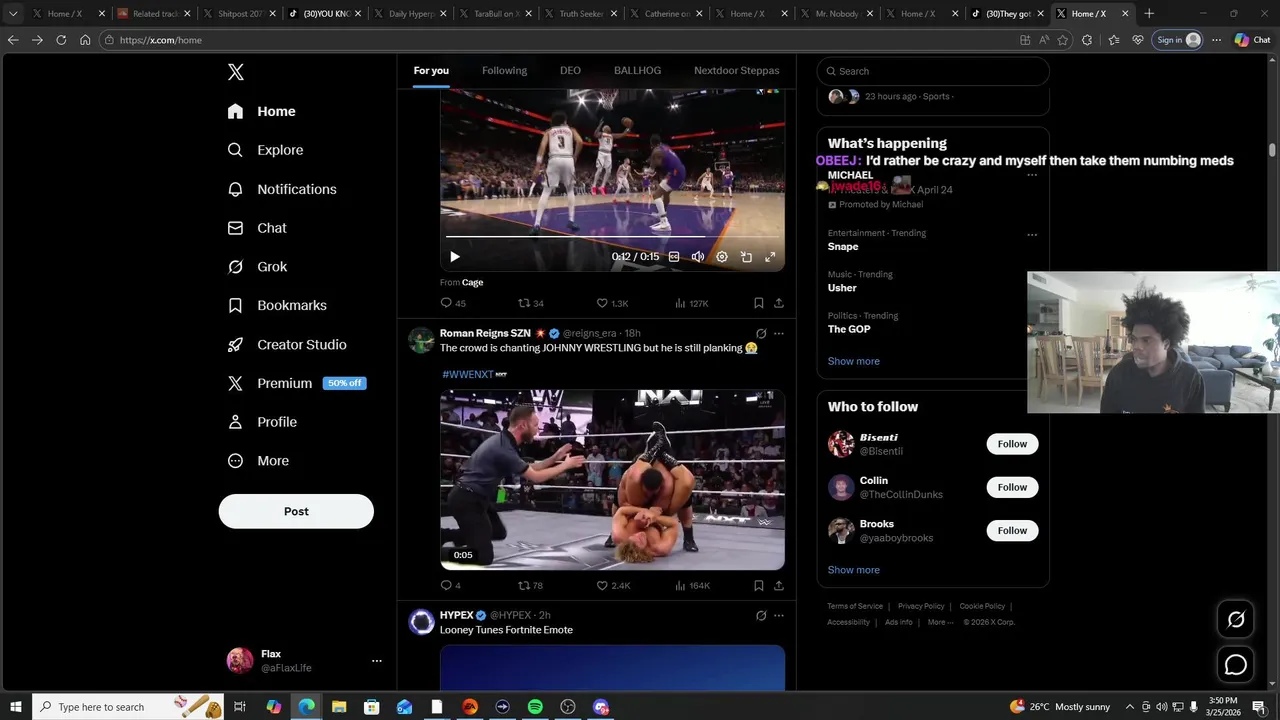Open the #WWENXT hashtag link

(468, 374)
